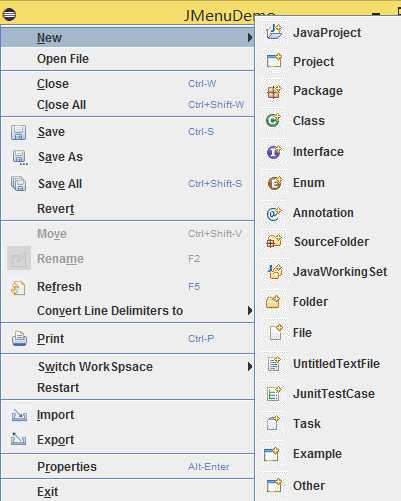Click the JavaProject icon in New submenu
401x501 pixels.
274,32
